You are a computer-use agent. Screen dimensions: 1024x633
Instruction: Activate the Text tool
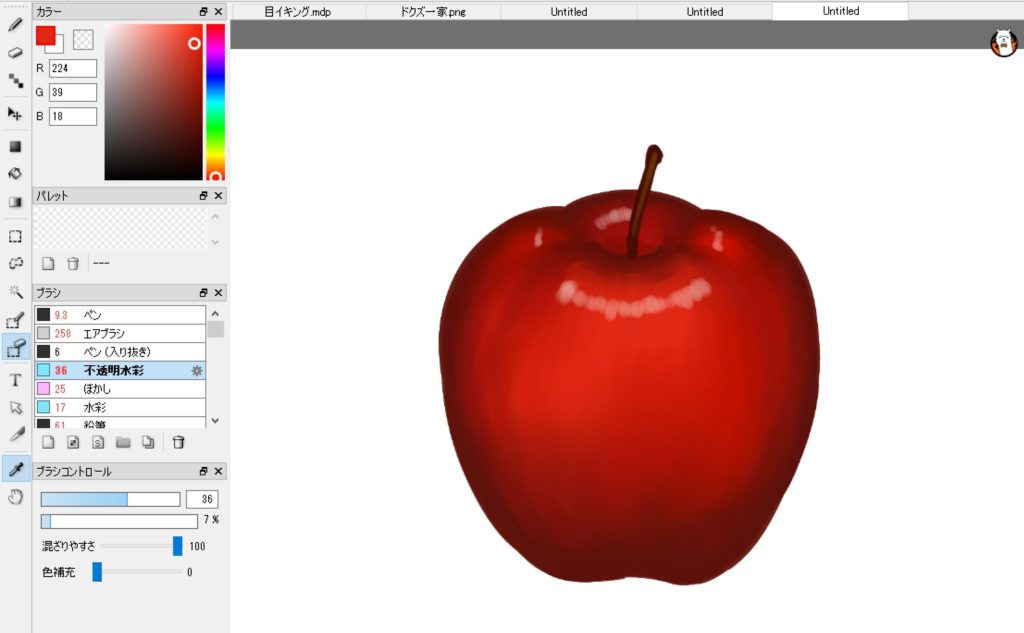(x=15, y=380)
